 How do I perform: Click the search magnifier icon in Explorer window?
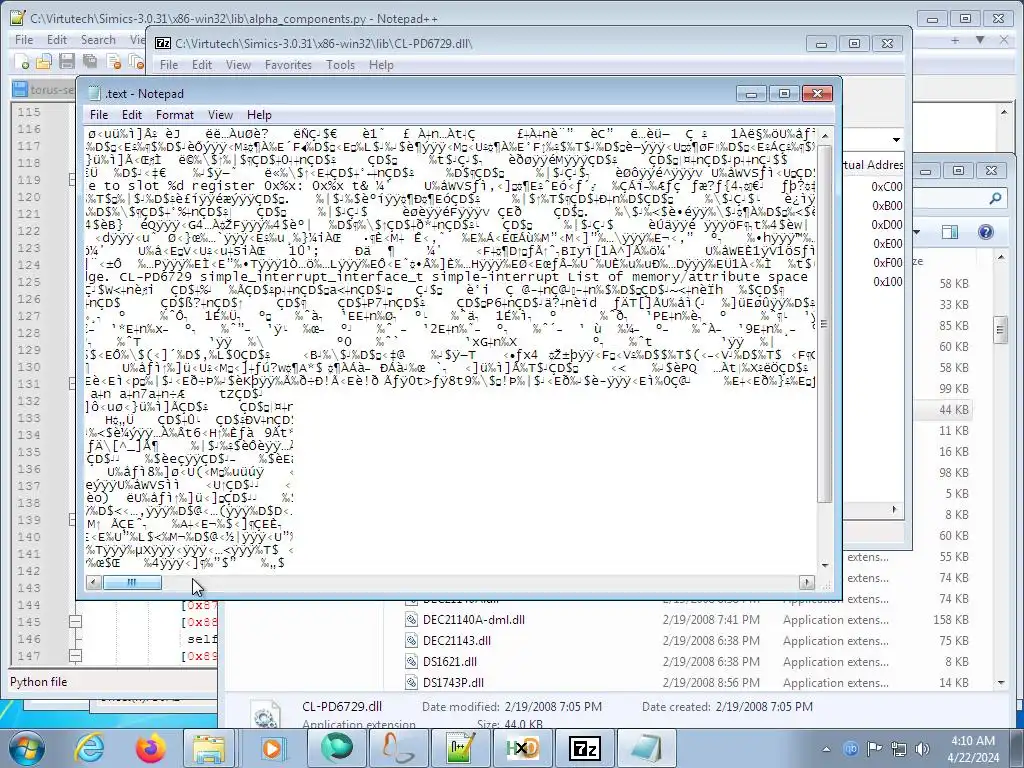pos(995,198)
